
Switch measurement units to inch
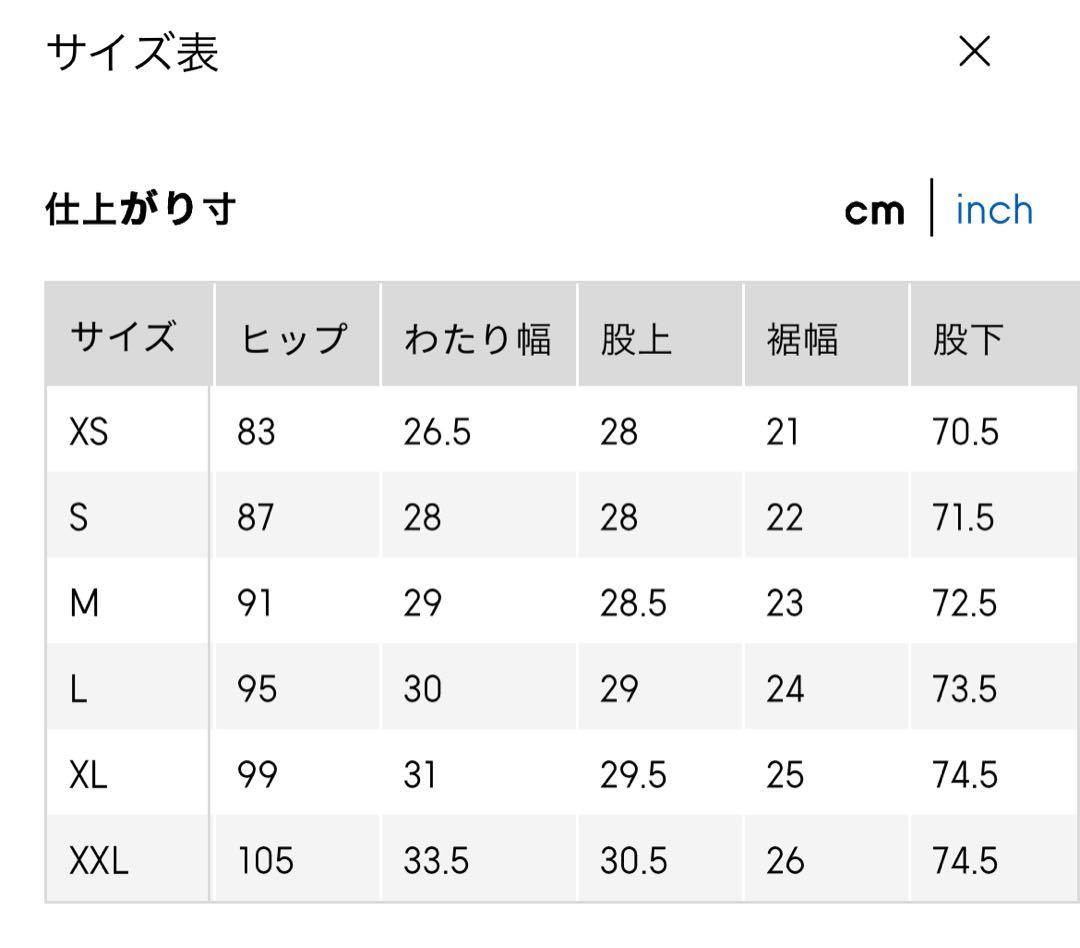[x=994, y=210]
